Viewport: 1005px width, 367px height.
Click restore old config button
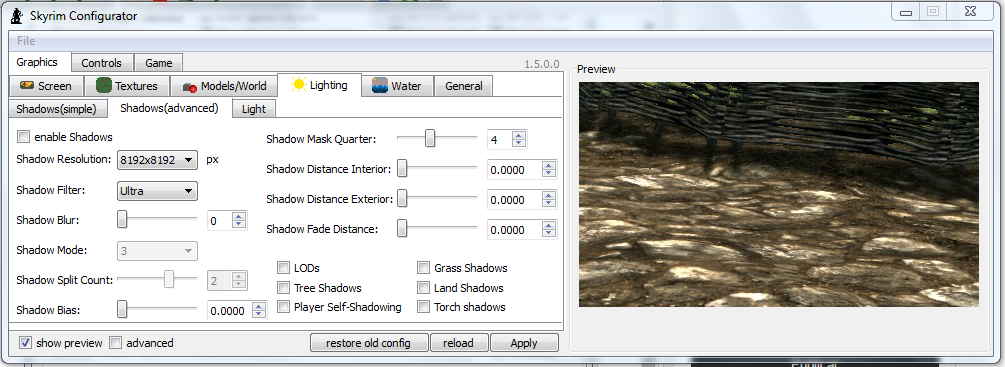point(369,343)
